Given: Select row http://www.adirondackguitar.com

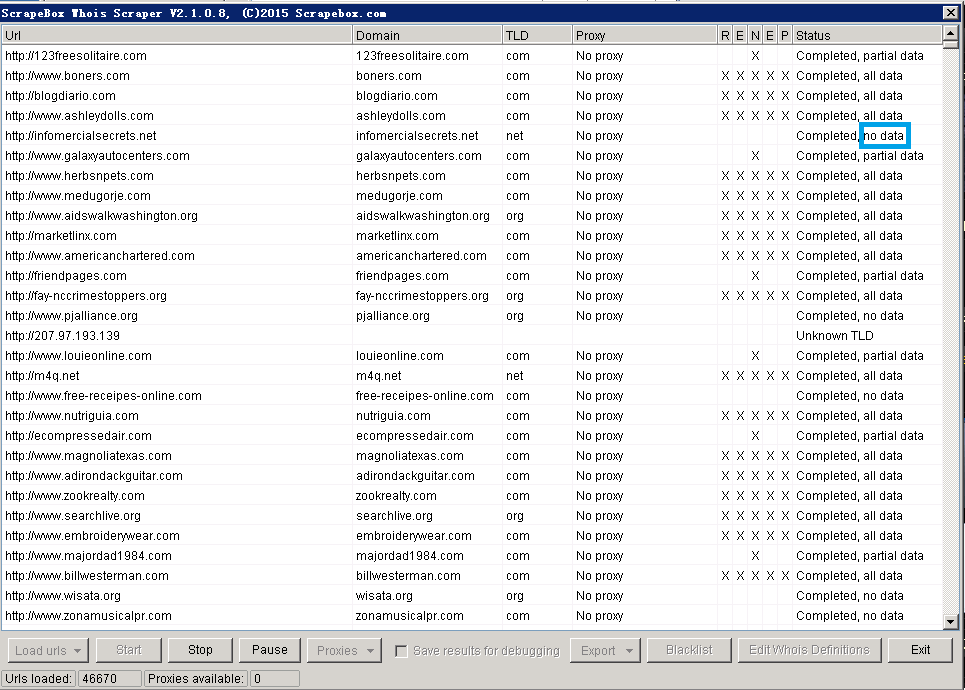Looking at the screenshot, I should (x=471, y=476).
